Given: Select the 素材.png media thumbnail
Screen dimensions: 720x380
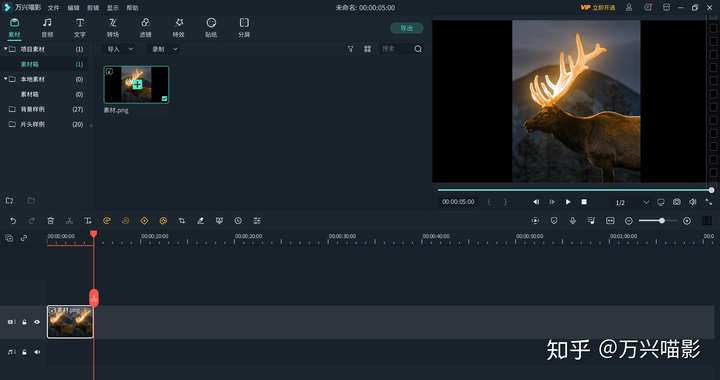Looking at the screenshot, I should click(x=136, y=84).
